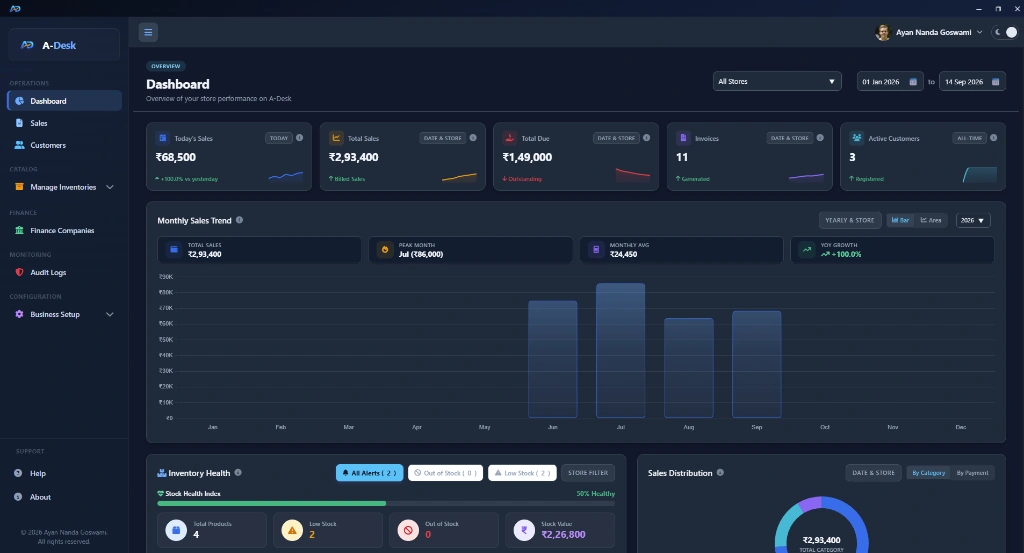The height and width of the screenshot is (553, 1024).
Task: Switch chart to Area view
Action: tap(931, 221)
